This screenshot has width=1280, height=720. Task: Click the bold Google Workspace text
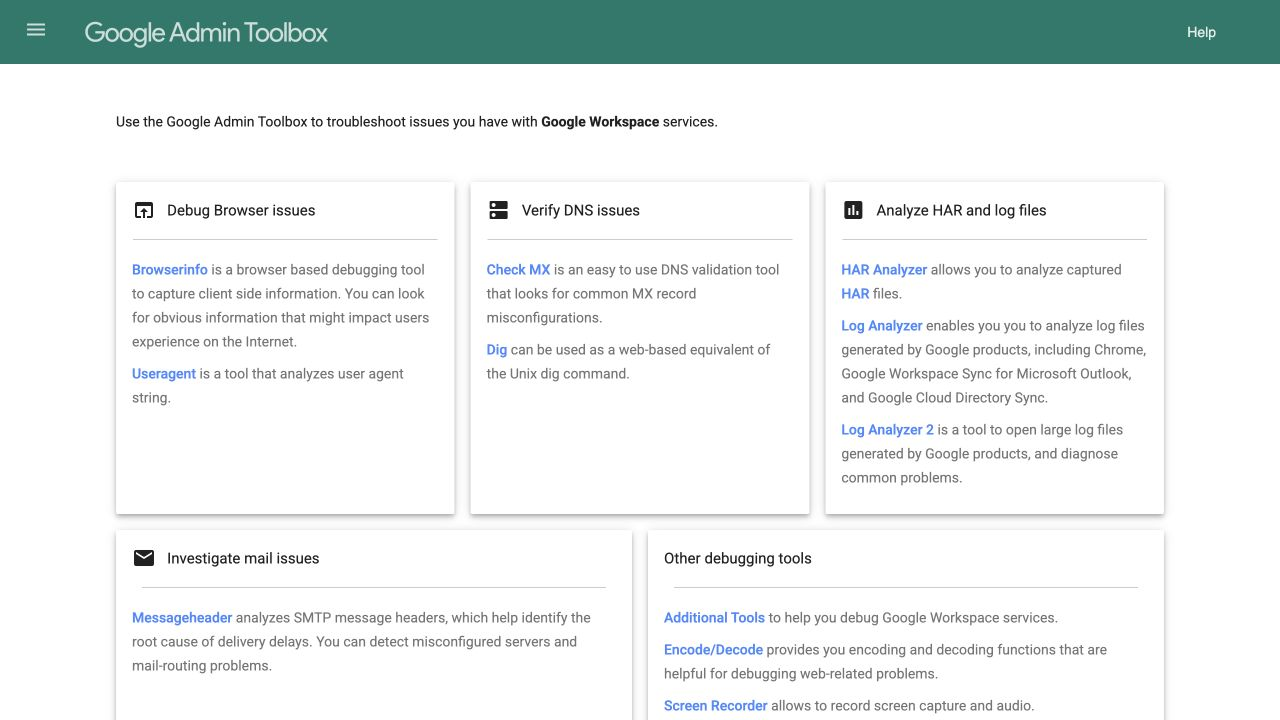point(600,122)
